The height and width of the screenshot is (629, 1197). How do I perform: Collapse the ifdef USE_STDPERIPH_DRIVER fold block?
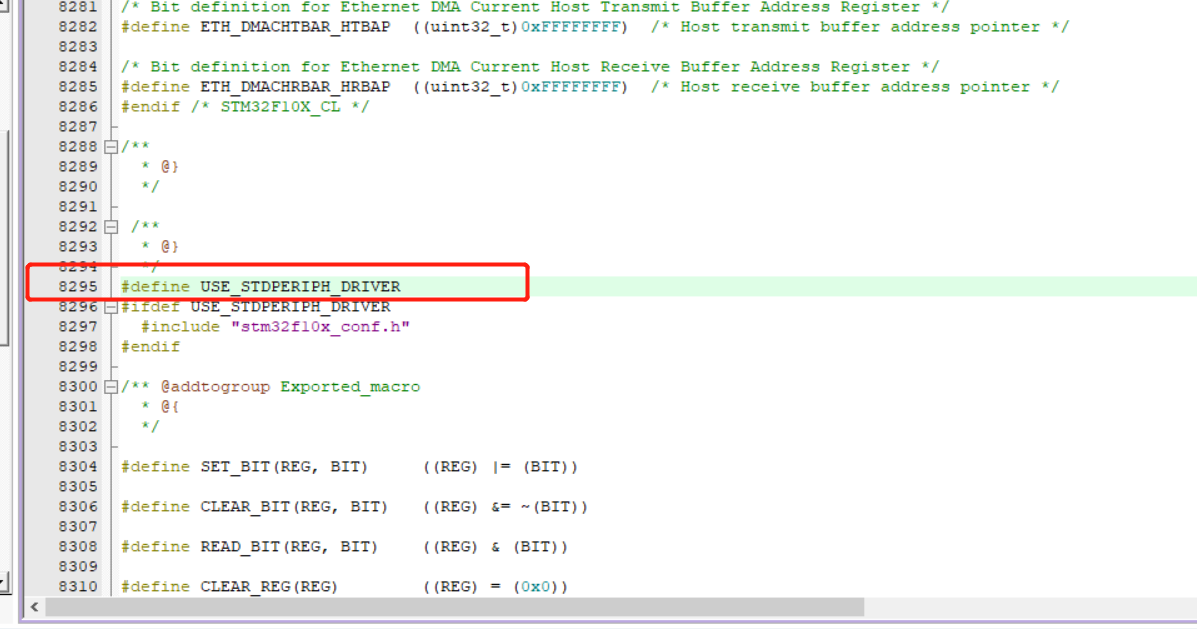pos(110,306)
